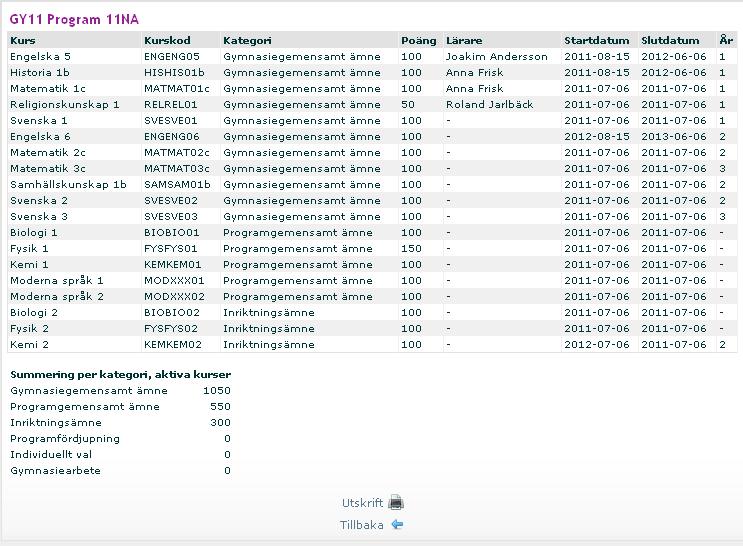Viewport: 743px width, 546px height.
Task: Click the printer icon beside Utskrift
Action: (396, 502)
